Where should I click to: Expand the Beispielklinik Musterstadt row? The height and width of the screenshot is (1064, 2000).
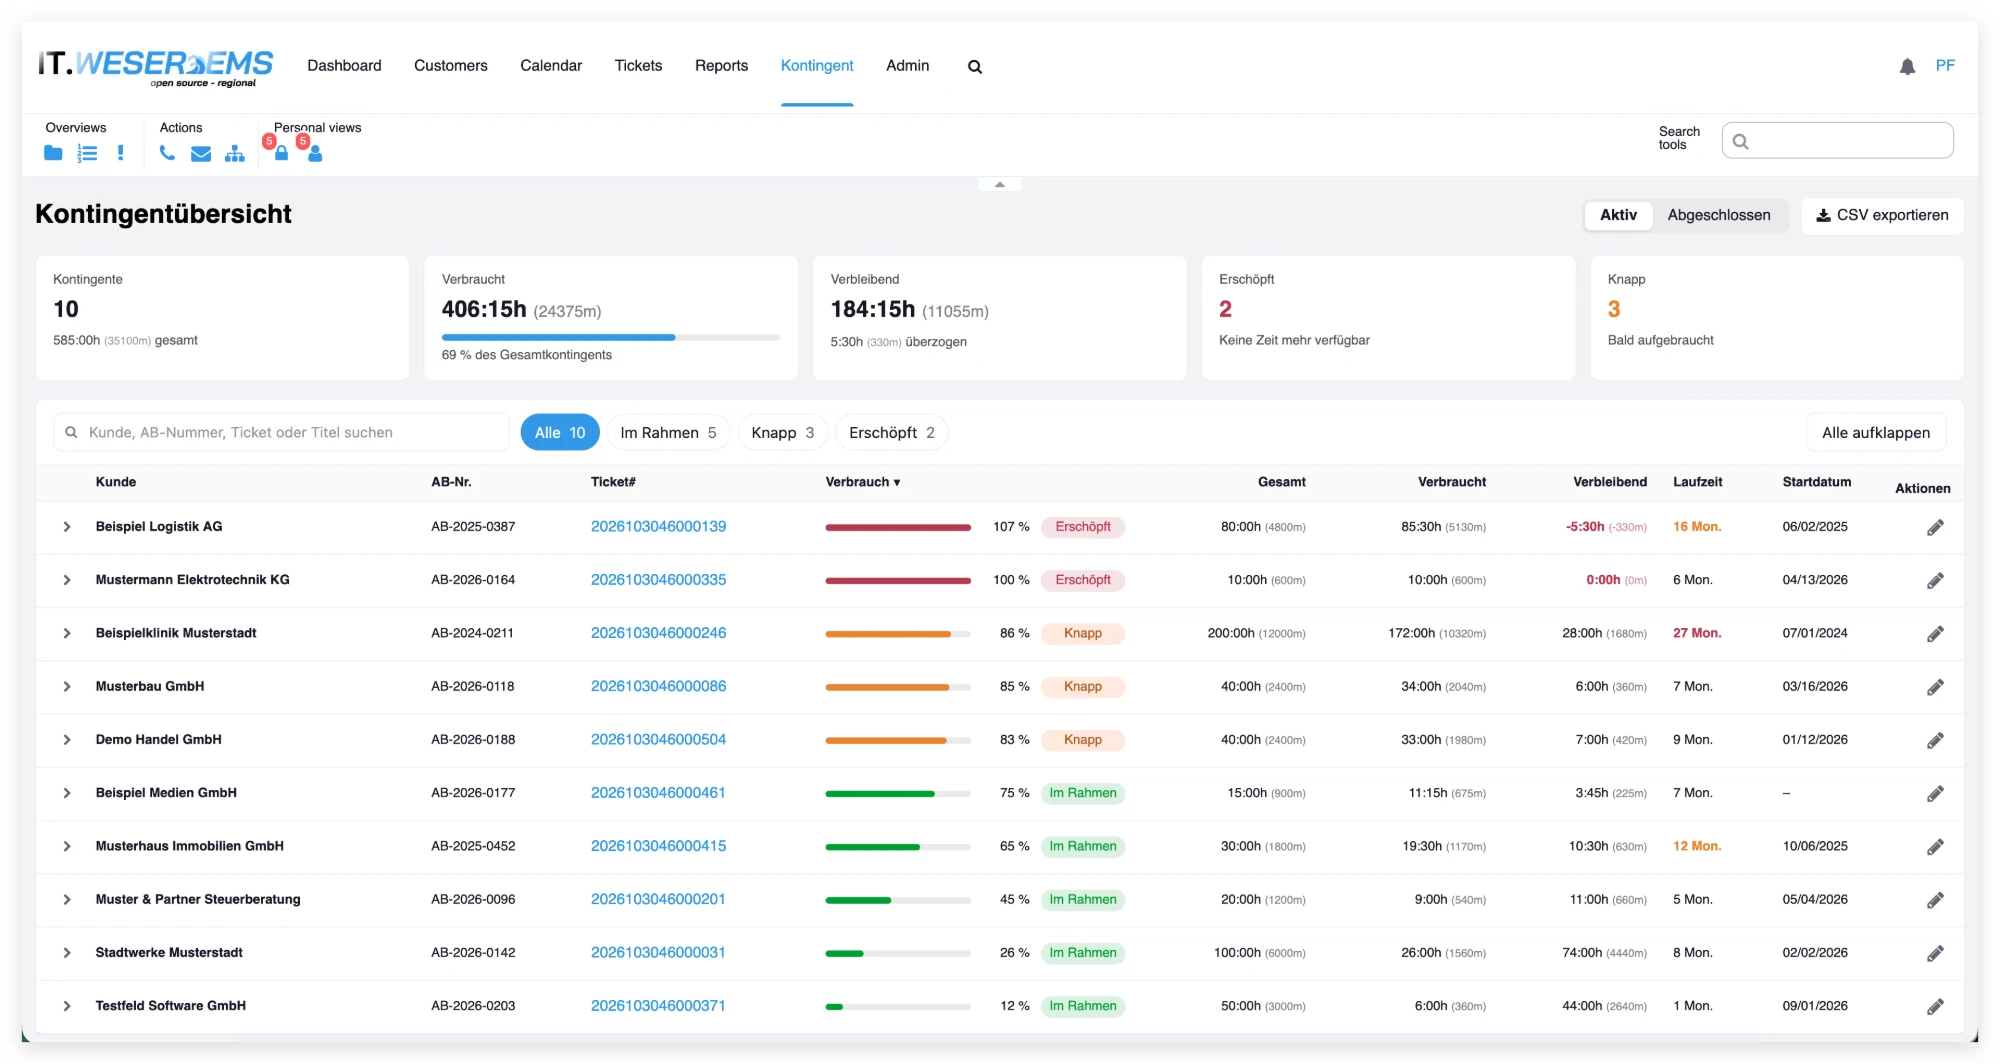[67, 633]
